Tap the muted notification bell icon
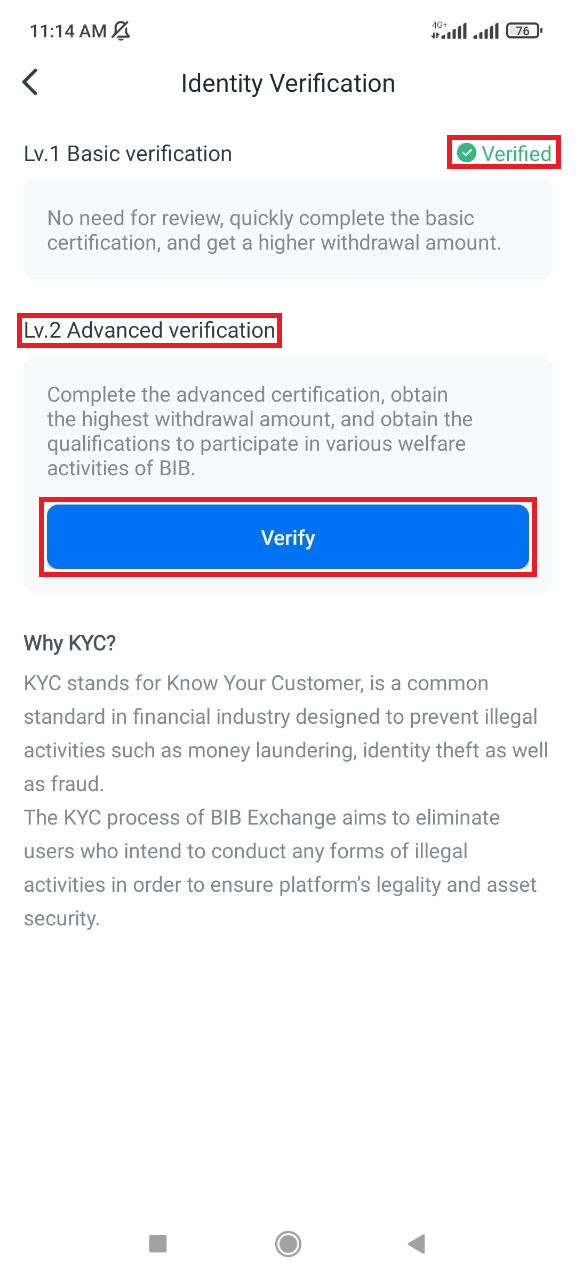The width and height of the screenshot is (576, 1280). 121,31
